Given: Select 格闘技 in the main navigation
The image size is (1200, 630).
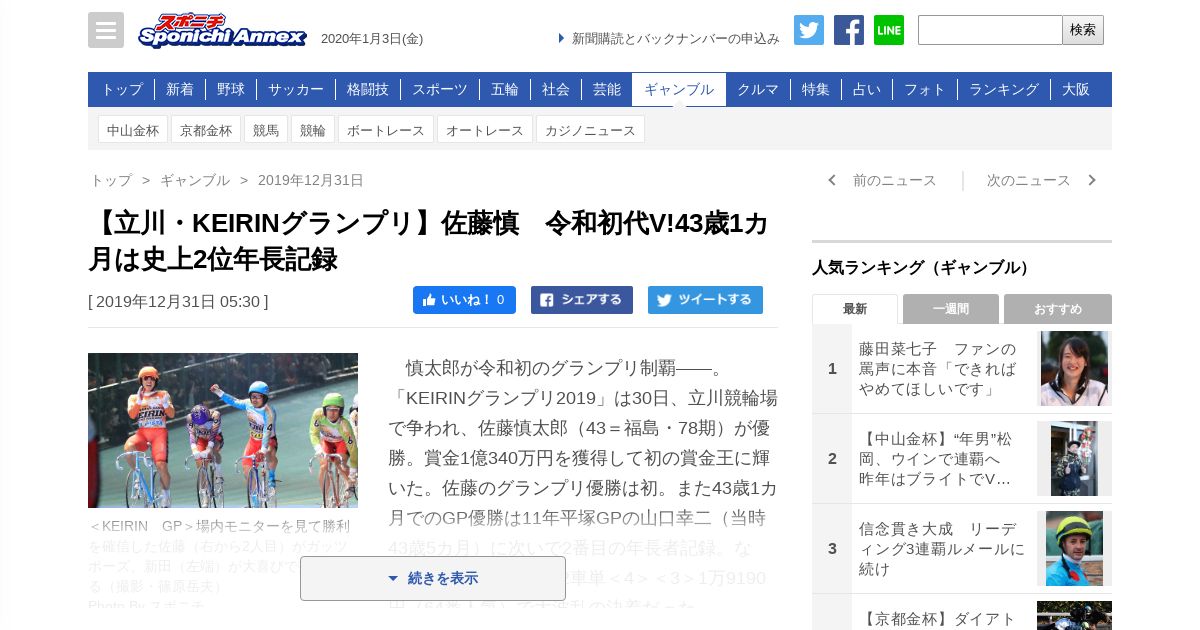Looking at the screenshot, I should pos(368,89).
